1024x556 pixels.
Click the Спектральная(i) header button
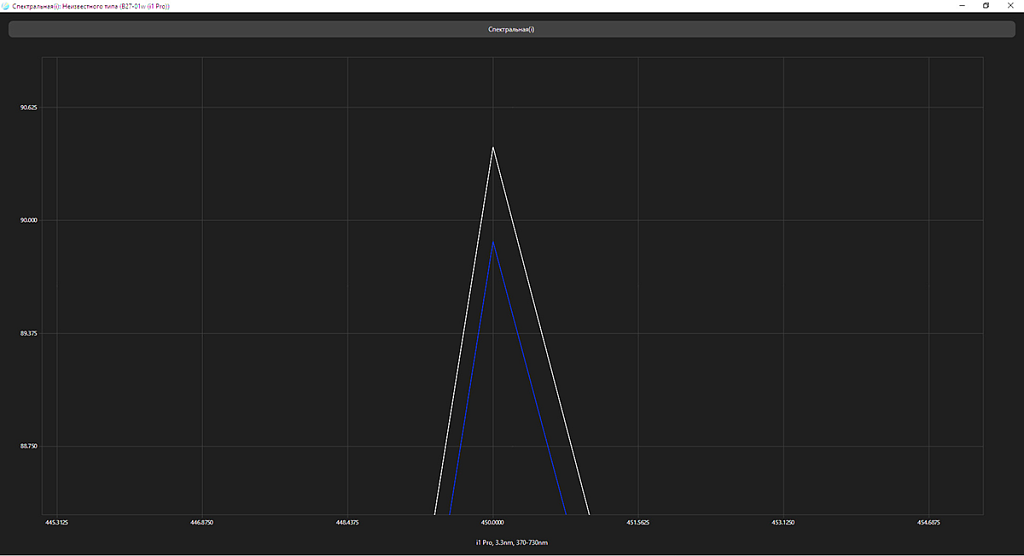pos(511,29)
